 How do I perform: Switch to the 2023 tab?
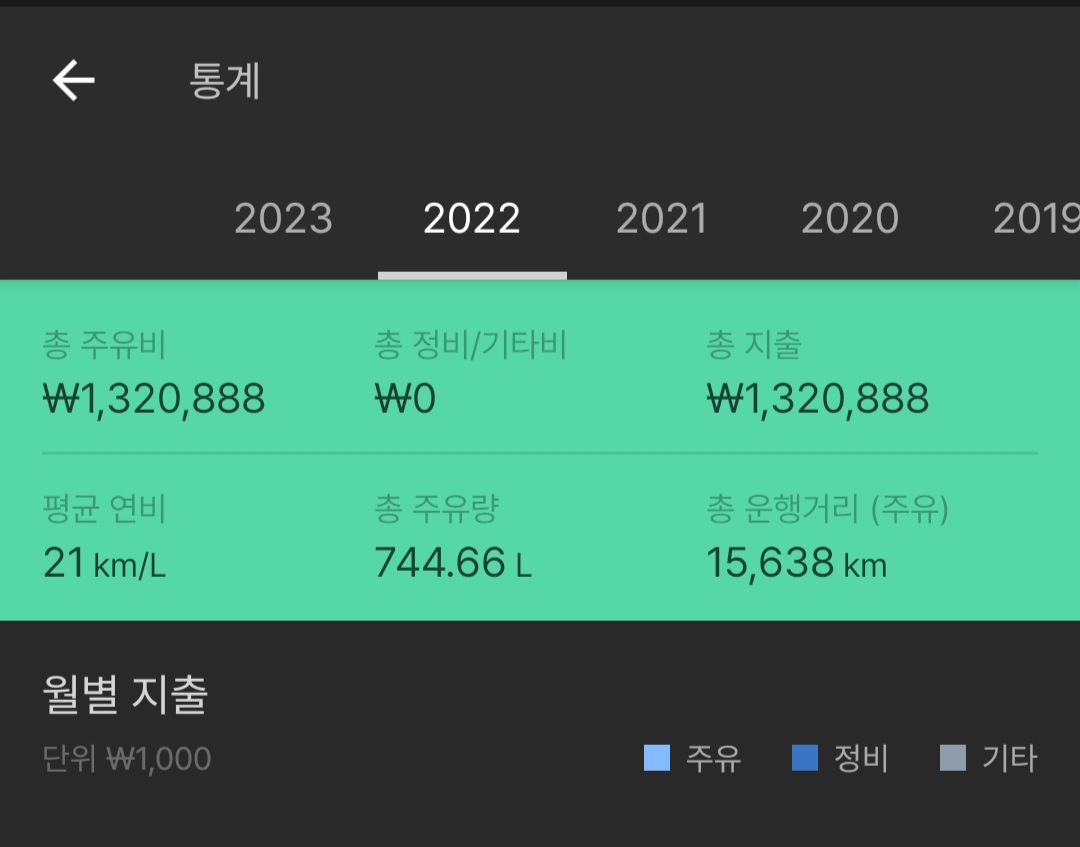283,219
